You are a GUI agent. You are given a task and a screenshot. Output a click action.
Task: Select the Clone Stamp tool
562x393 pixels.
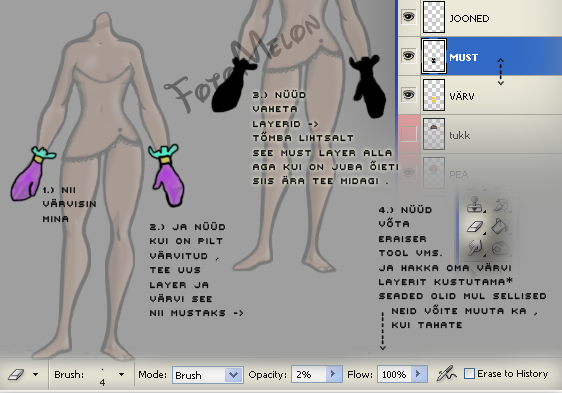(x=476, y=205)
